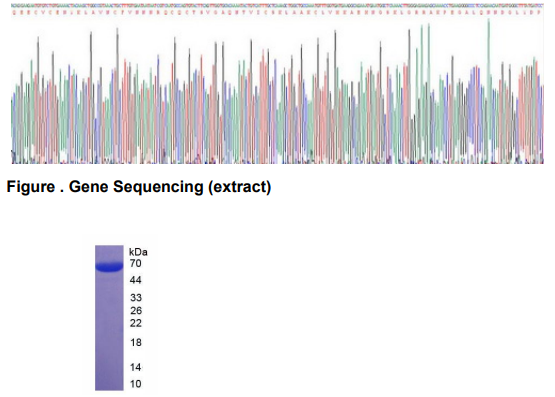Viewport: 555px width, 397px height.
Task: Click the '44' marker label
Action: (x=136, y=280)
